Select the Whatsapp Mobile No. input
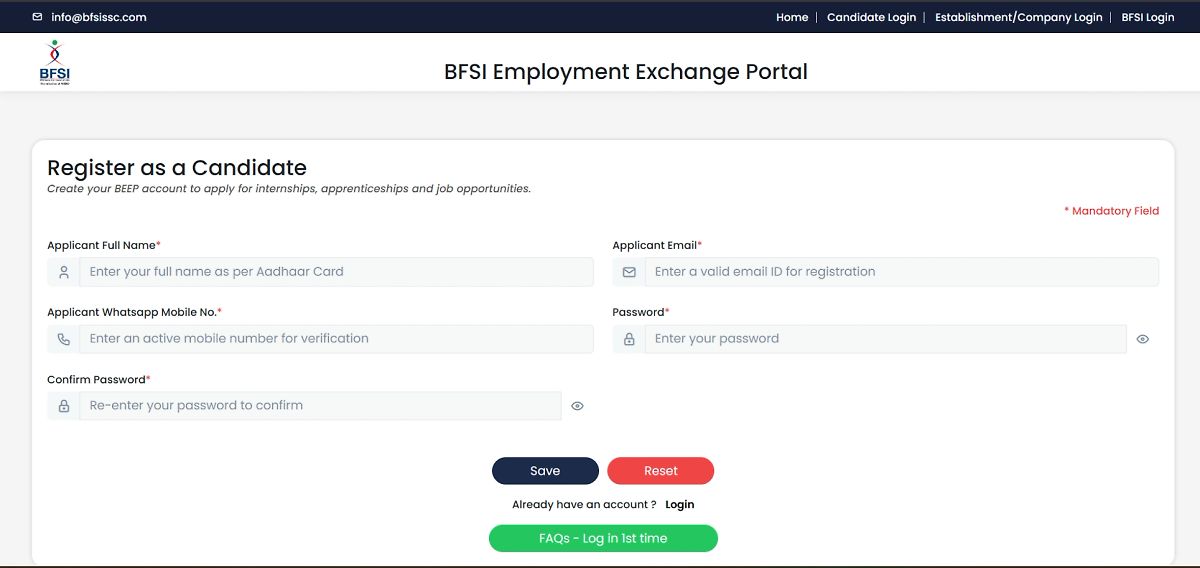Viewport: 1200px width, 568px height. (x=336, y=339)
